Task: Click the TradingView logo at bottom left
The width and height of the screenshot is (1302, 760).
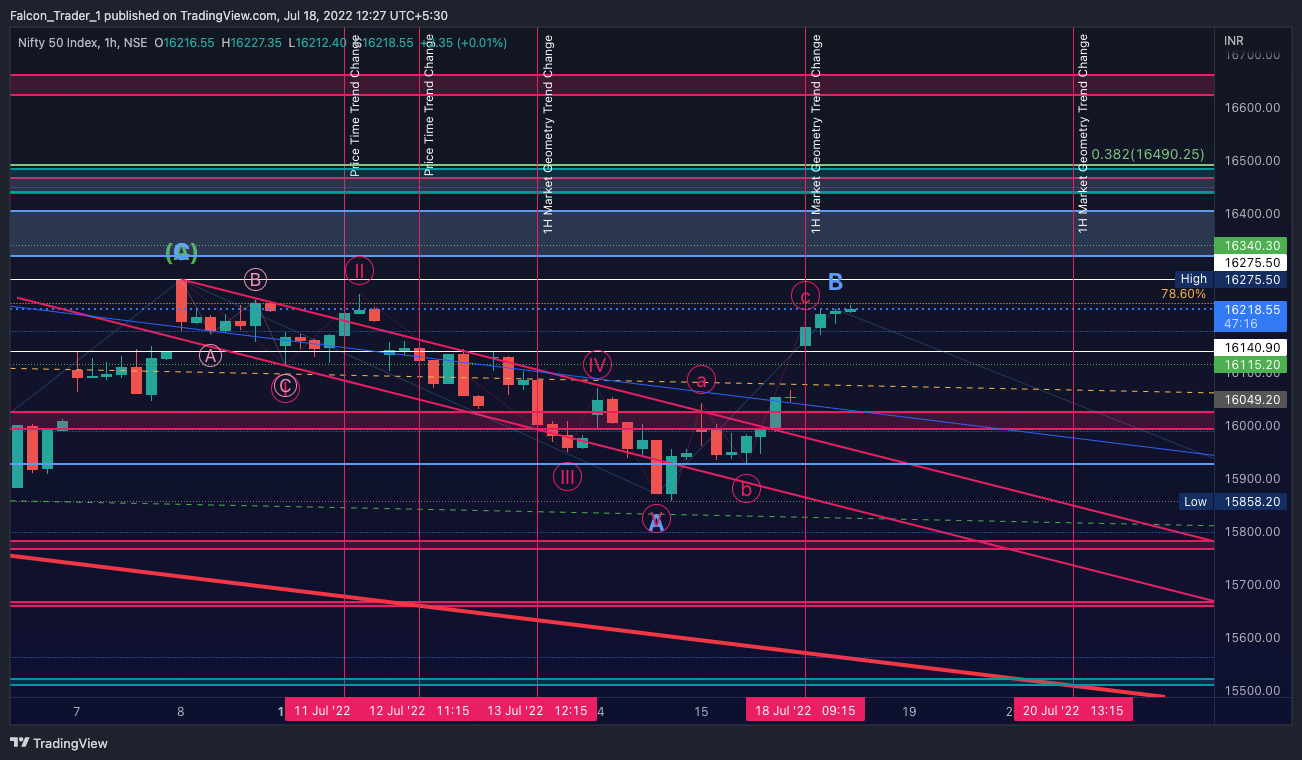Action: [58, 743]
